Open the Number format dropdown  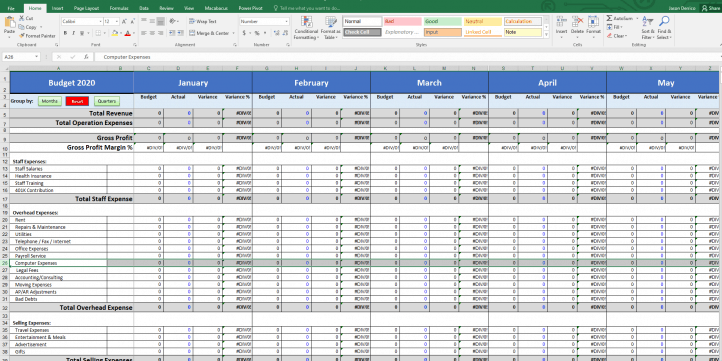click(286, 21)
